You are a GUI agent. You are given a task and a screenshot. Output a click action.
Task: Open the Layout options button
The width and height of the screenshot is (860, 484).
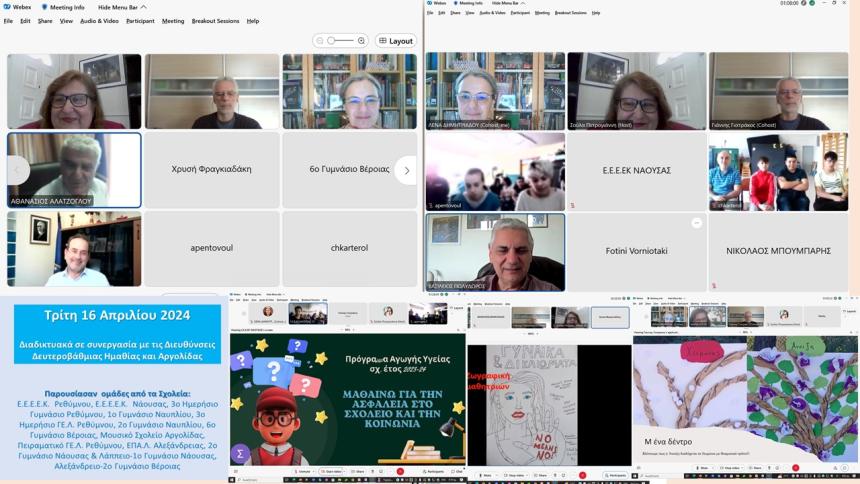click(396, 41)
